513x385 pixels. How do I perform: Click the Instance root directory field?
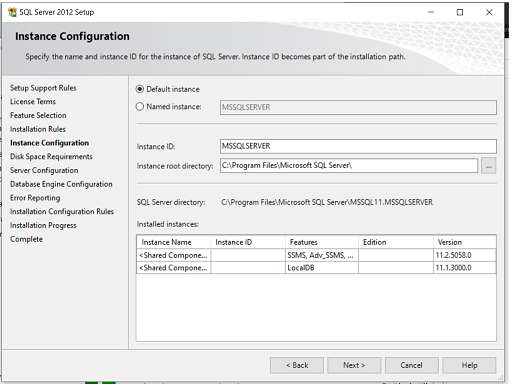349,166
